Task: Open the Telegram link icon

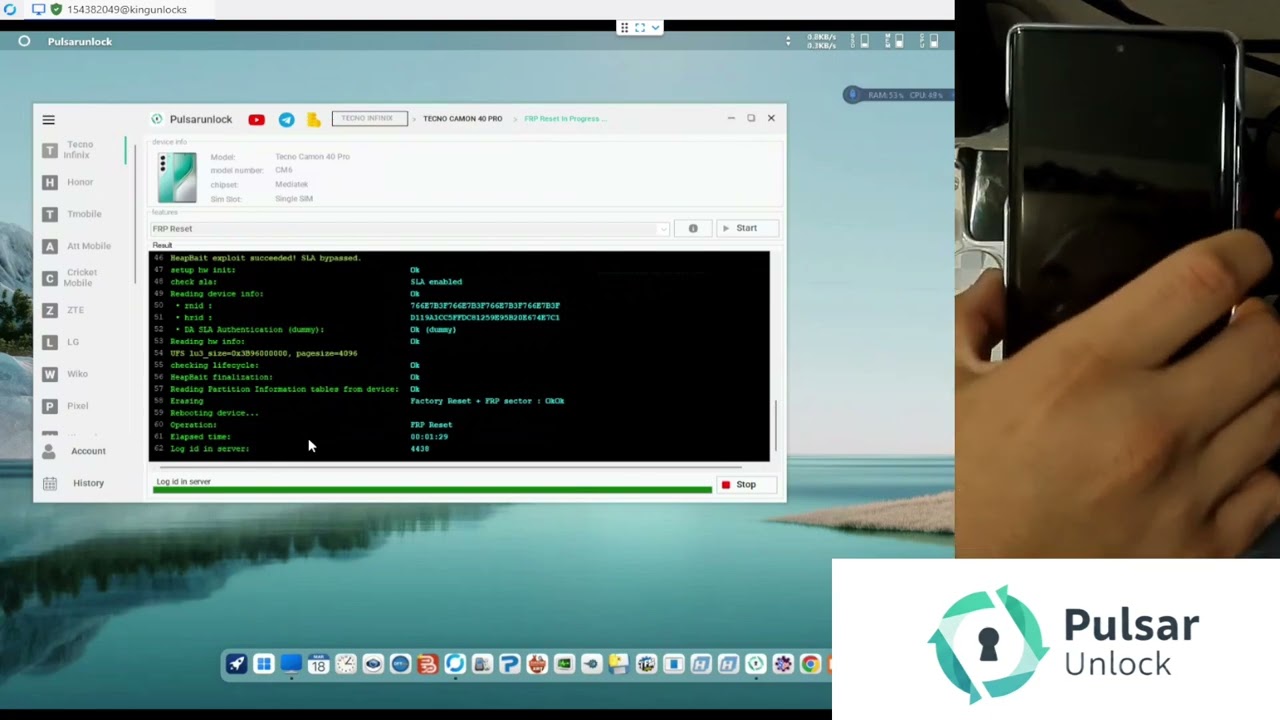Action: (x=287, y=120)
